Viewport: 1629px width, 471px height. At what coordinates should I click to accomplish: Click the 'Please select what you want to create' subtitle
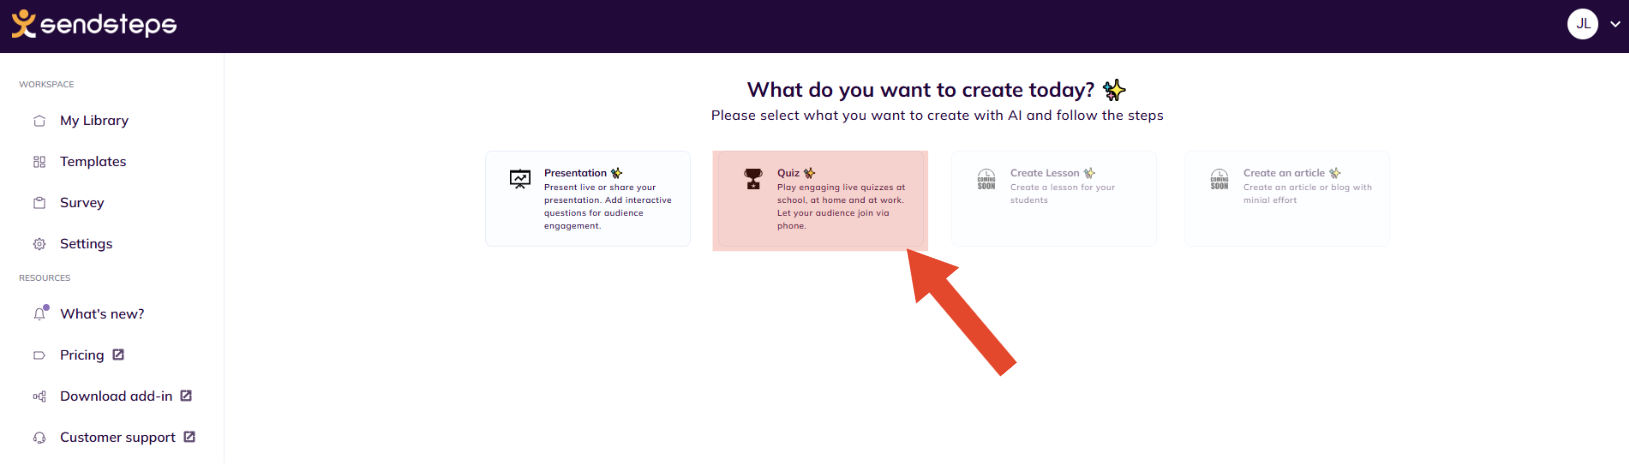pos(937,115)
